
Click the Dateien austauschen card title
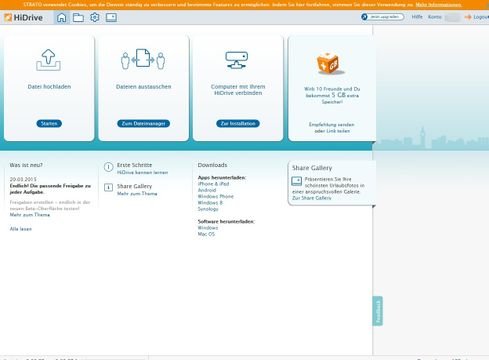(144, 87)
